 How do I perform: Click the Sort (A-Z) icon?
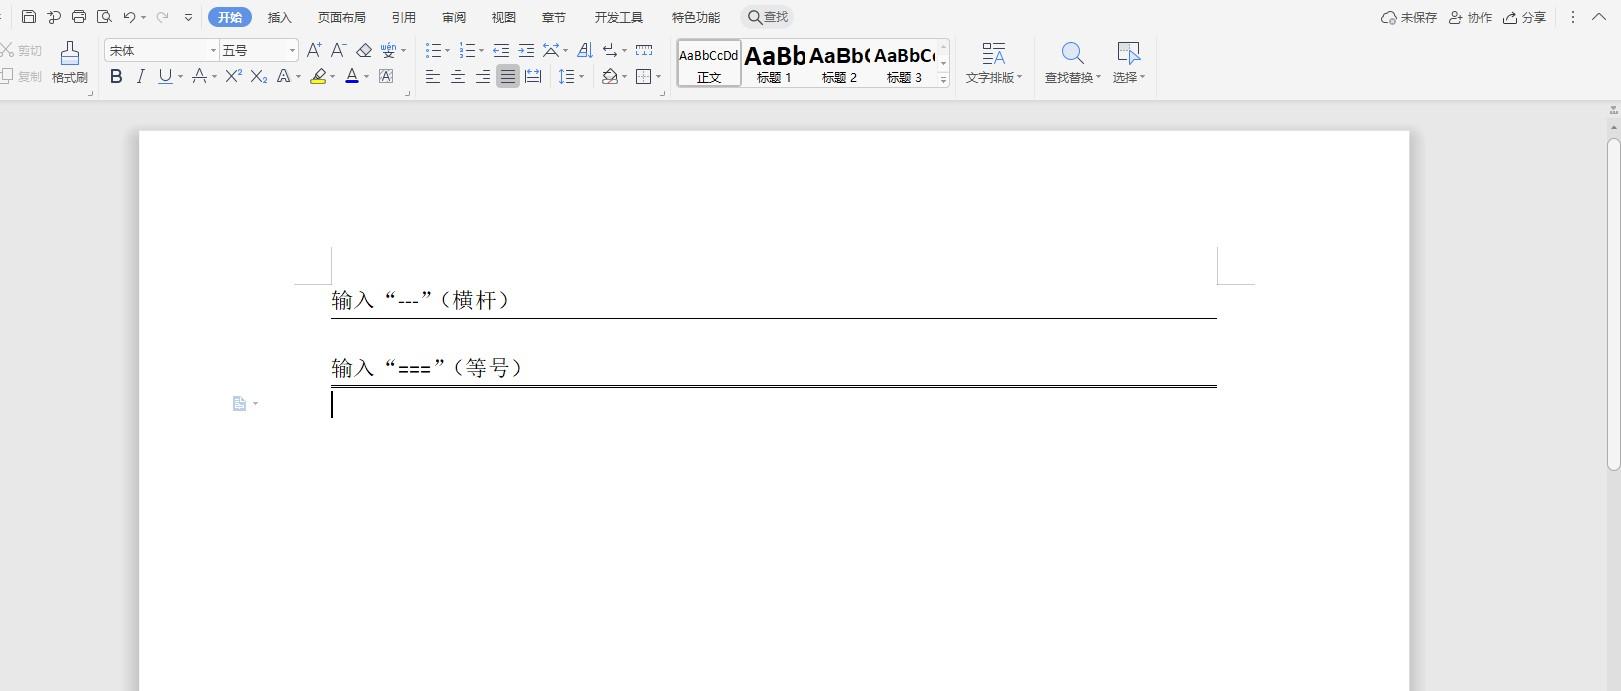pos(585,50)
